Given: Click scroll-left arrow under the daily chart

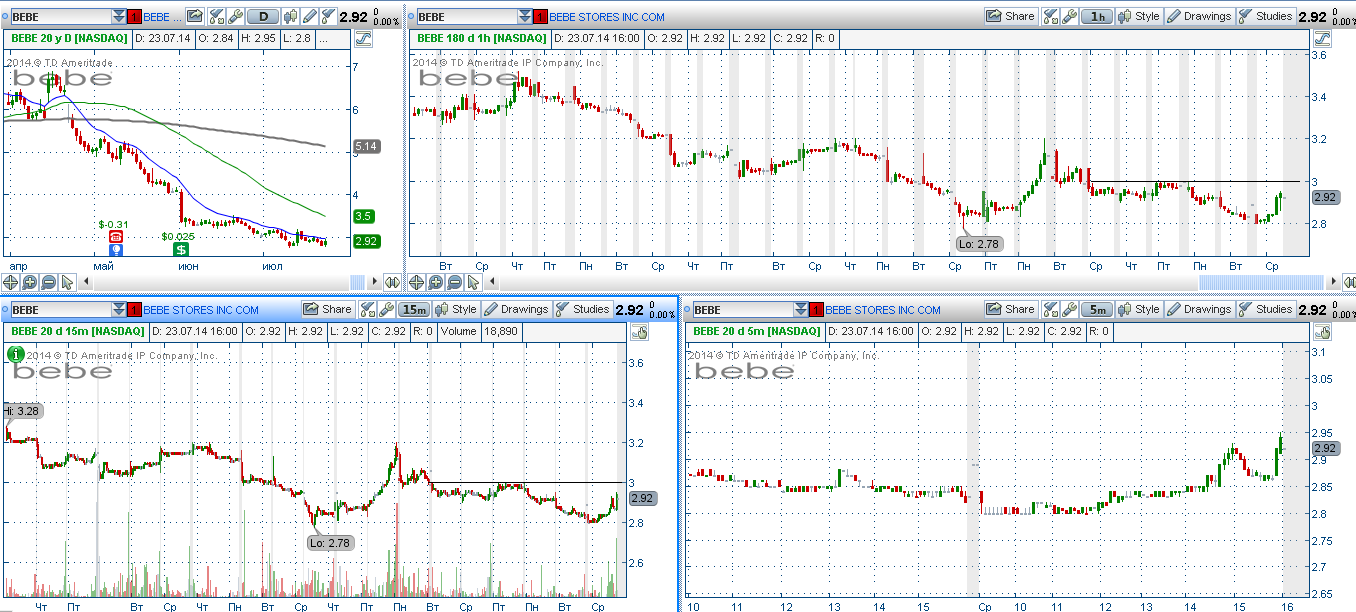Looking at the screenshot, I should tap(86, 283).
